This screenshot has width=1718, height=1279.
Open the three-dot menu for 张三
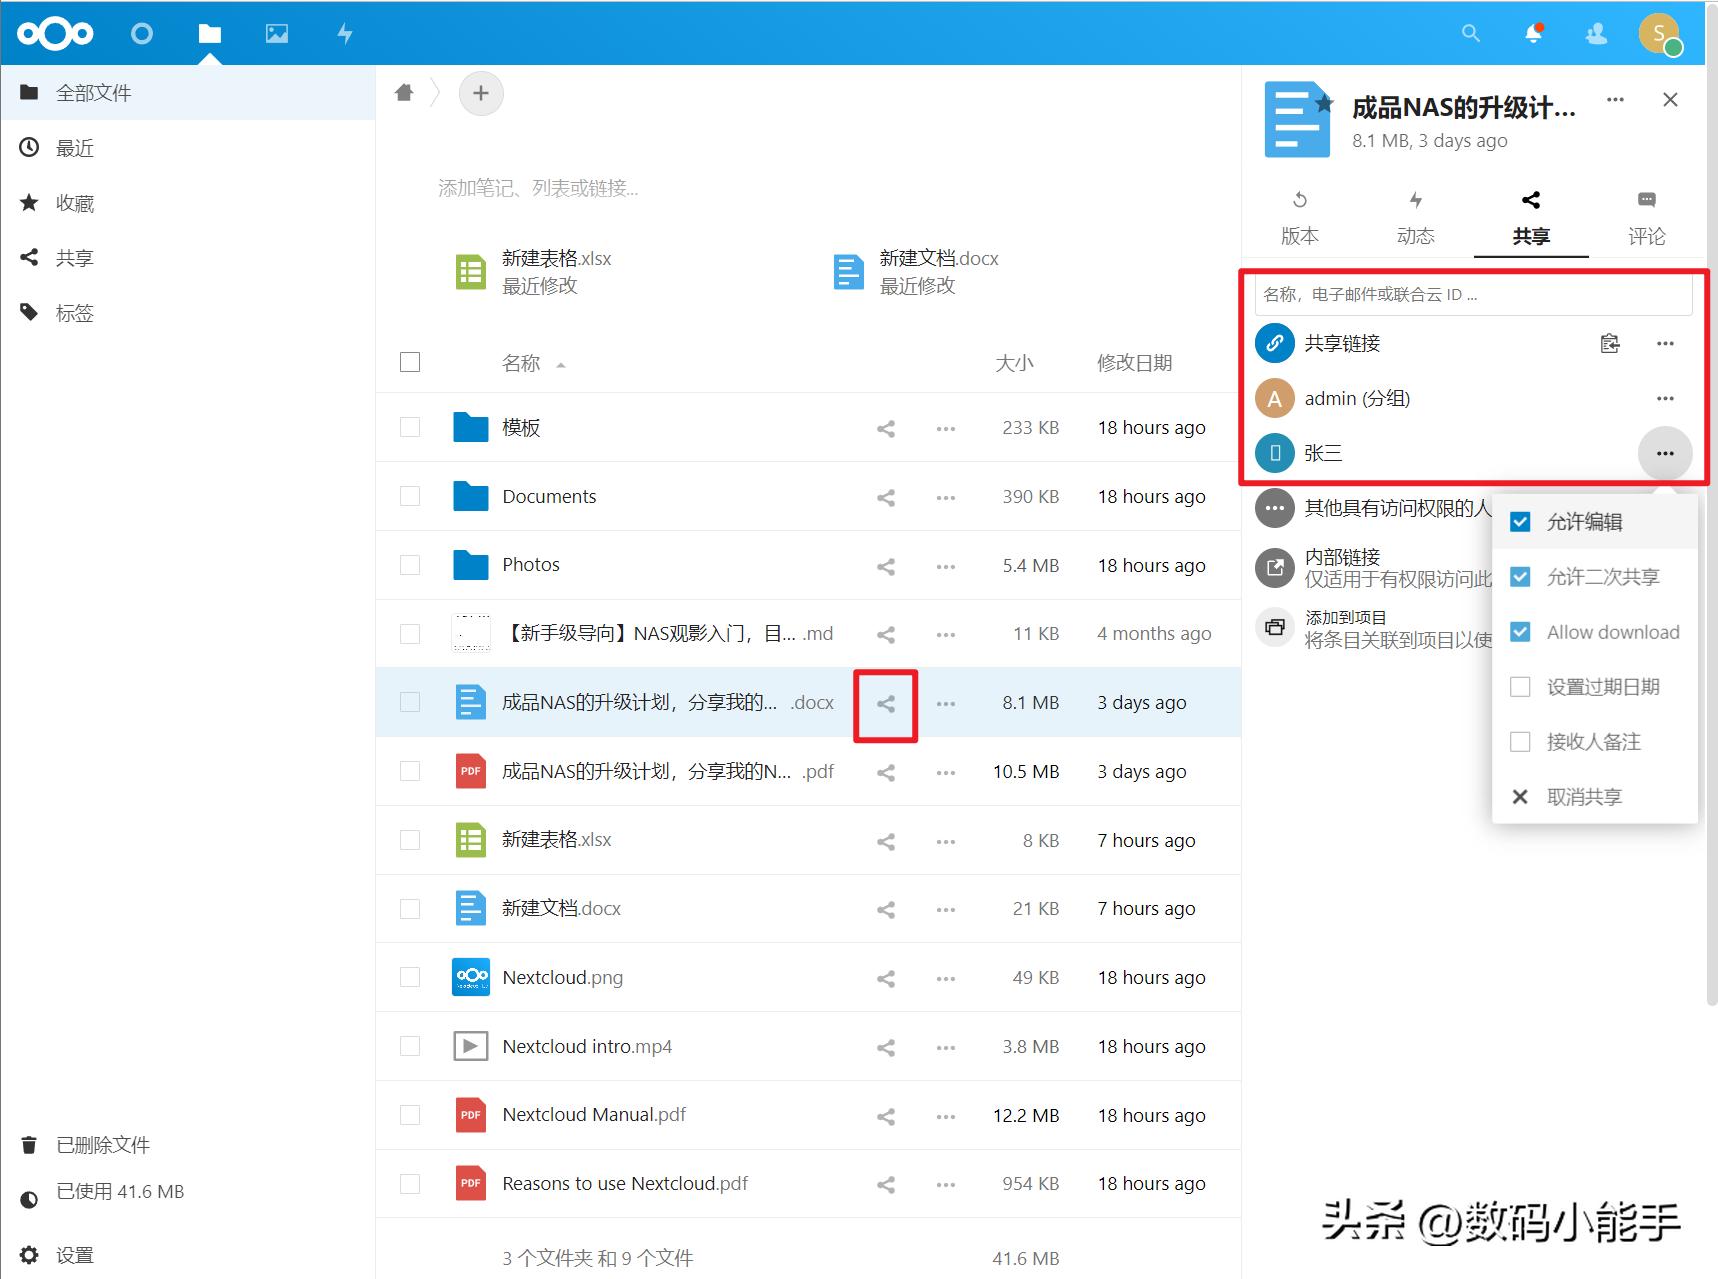tap(1665, 453)
